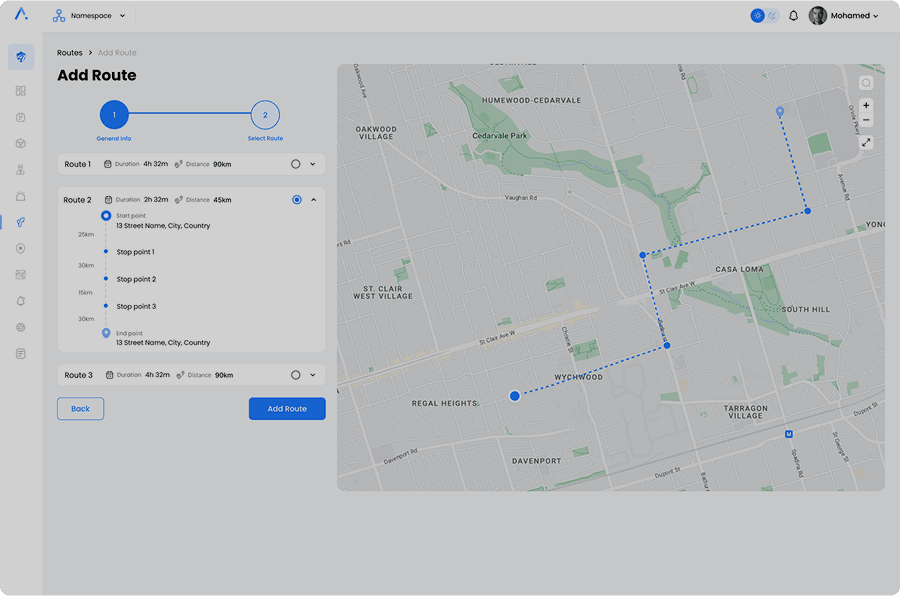
Task: Select the Route 3 radio button
Action: click(296, 375)
